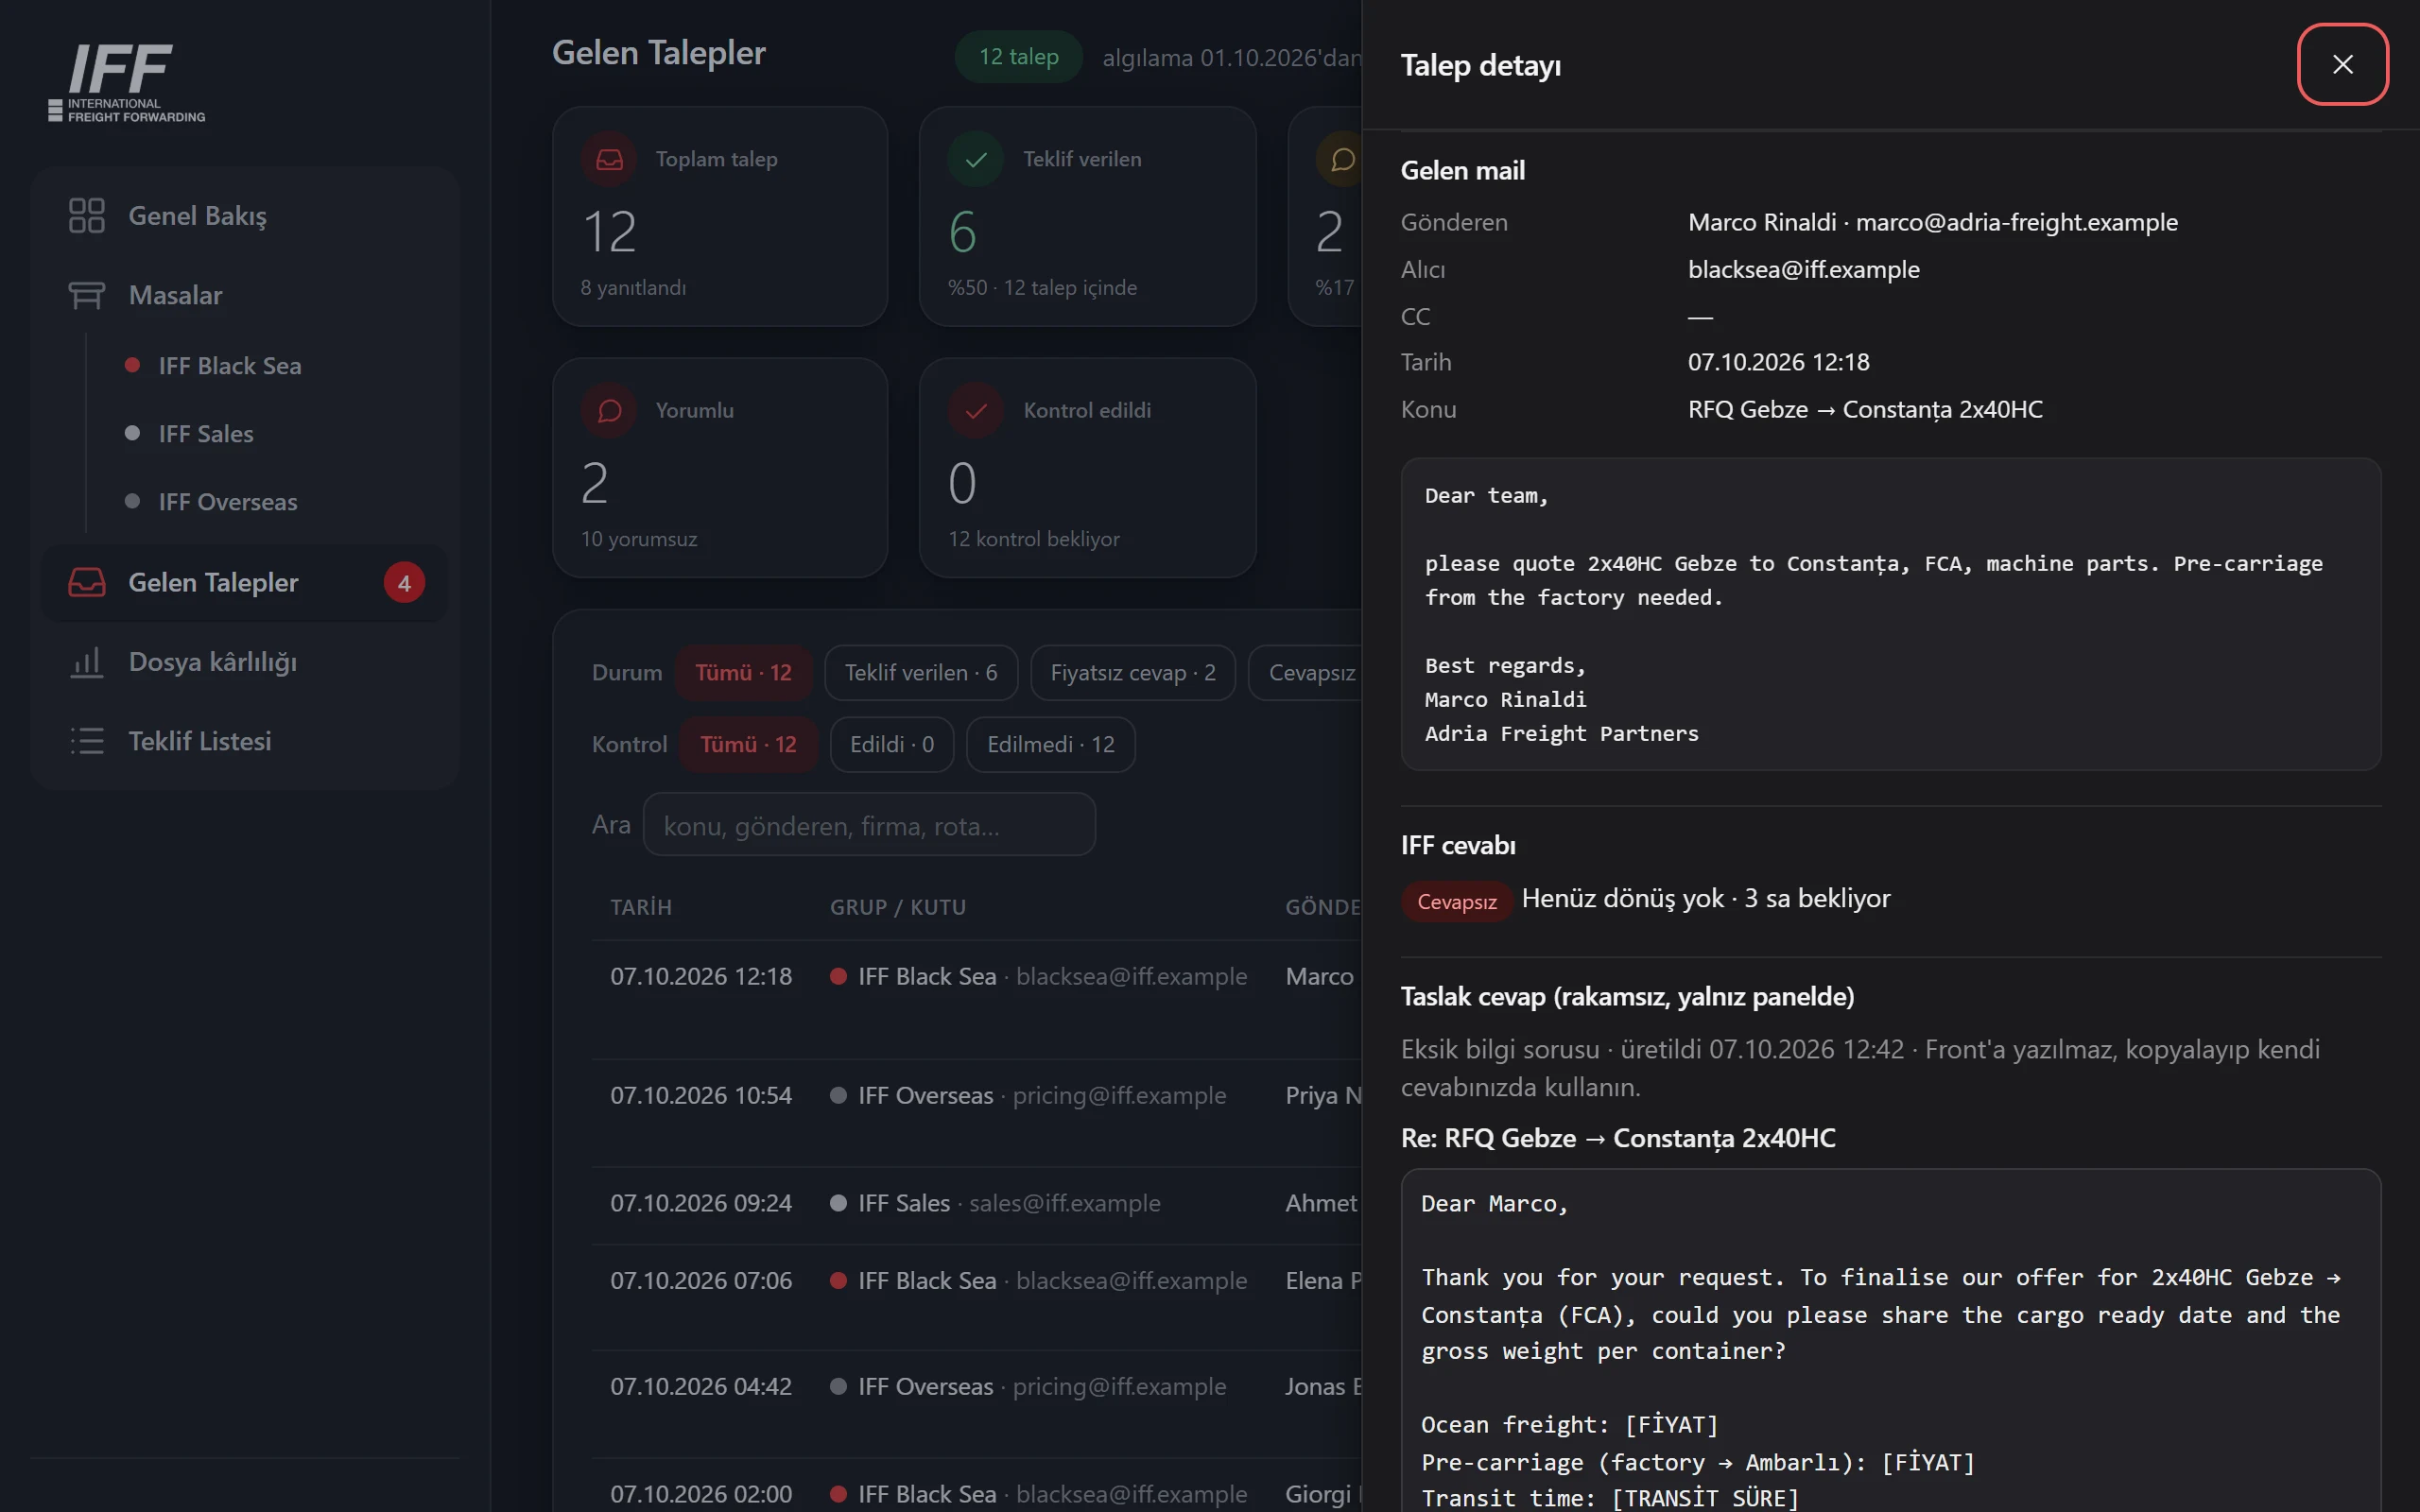Click the Teklif verilen checkmark icon

tap(976, 159)
